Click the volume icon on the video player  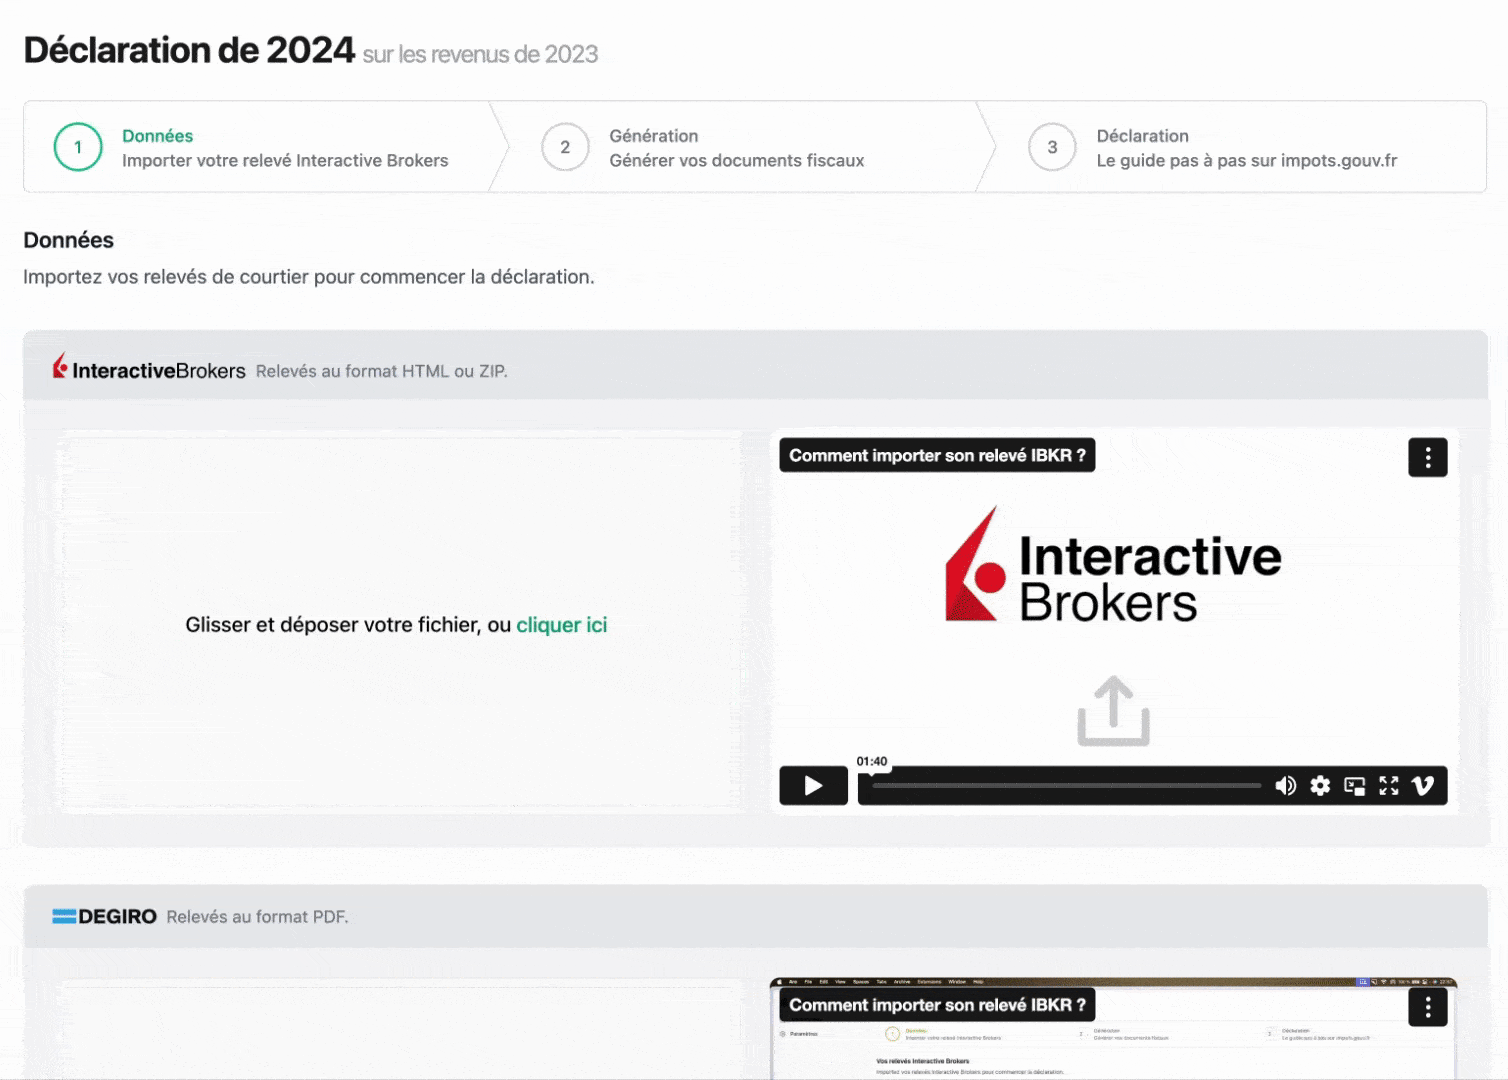(1286, 786)
